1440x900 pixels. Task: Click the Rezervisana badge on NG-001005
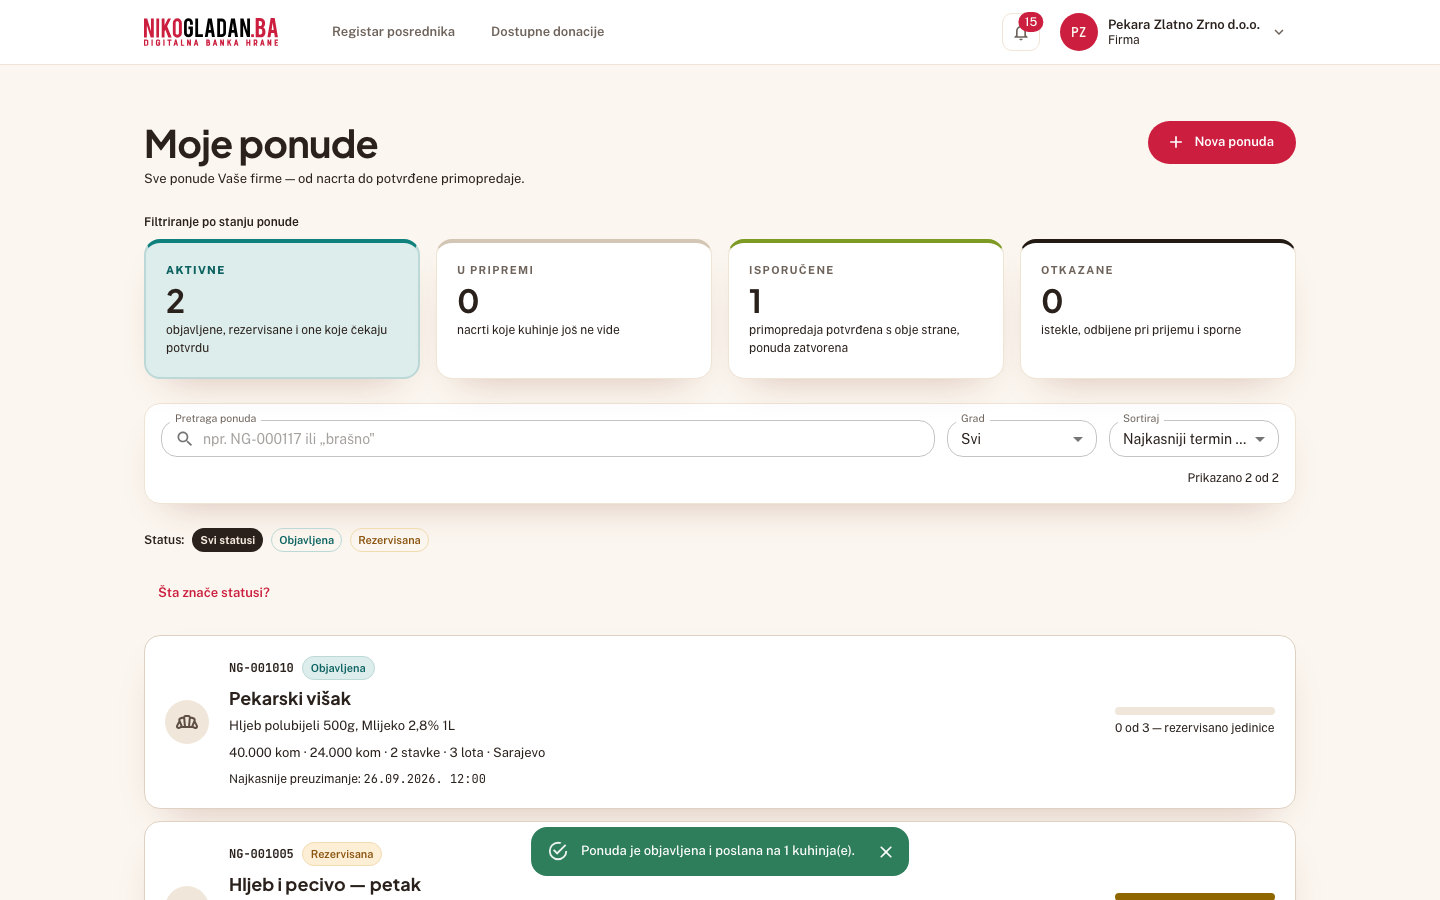pyautogui.click(x=342, y=854)
